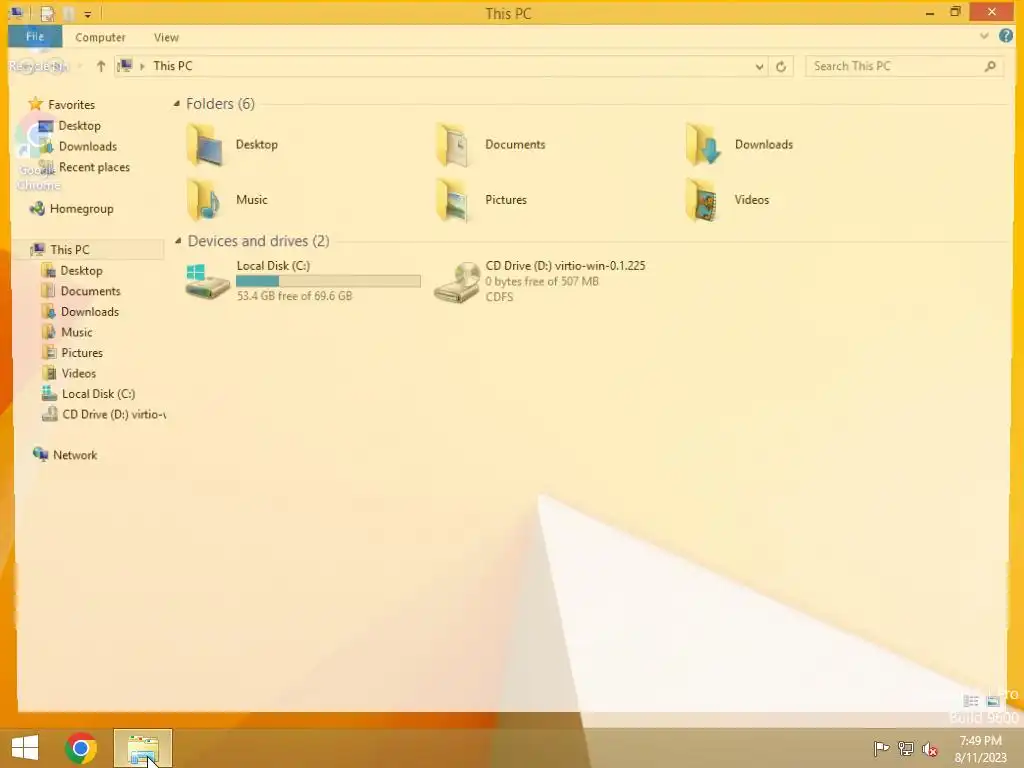This screenshot has height=768, width=1024.
Task: Select the Documents folder icon
Action: 453,144
